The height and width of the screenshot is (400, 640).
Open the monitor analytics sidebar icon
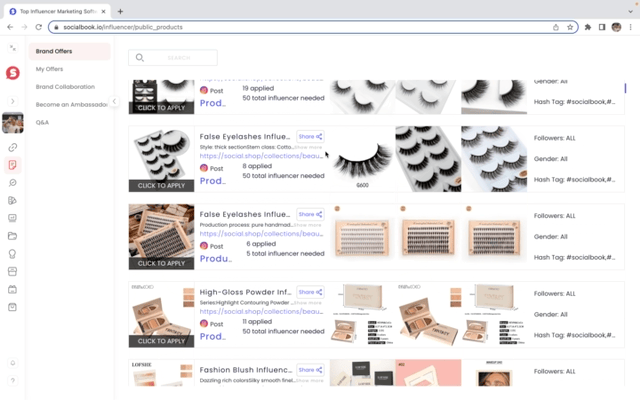pos(13,218)
